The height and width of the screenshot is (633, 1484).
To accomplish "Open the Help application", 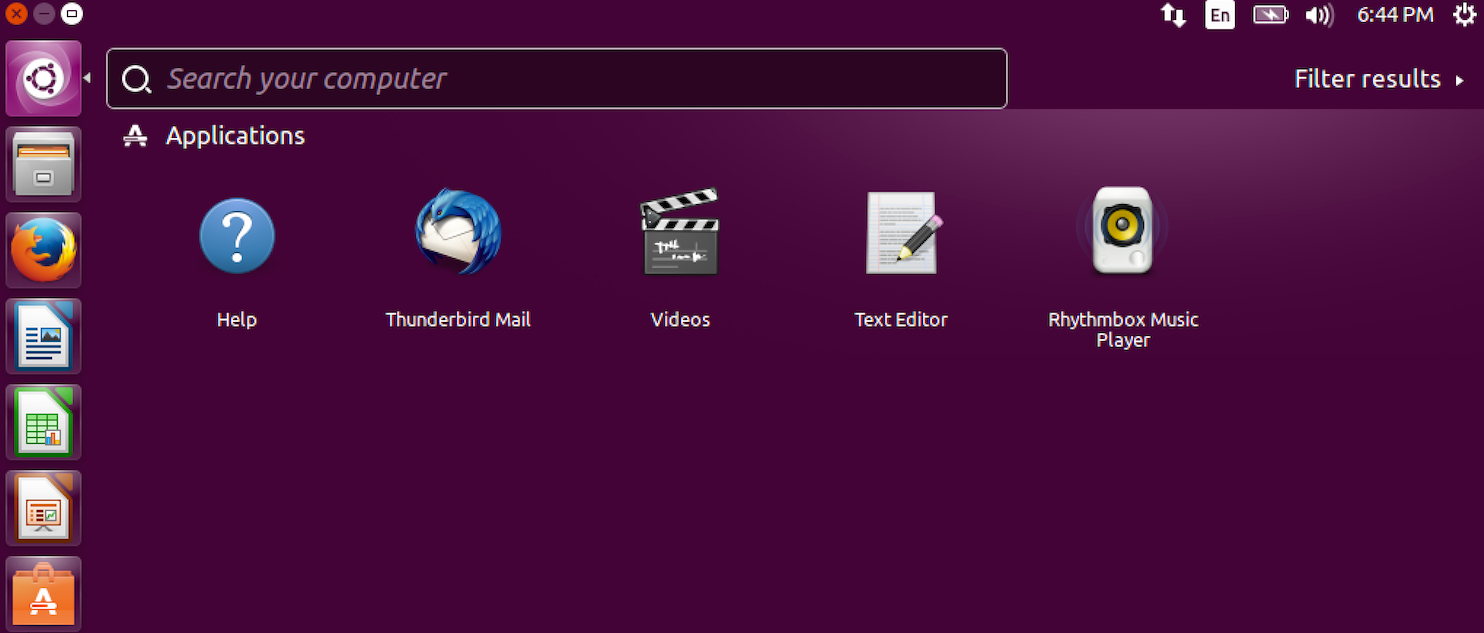I will (237, 236).
